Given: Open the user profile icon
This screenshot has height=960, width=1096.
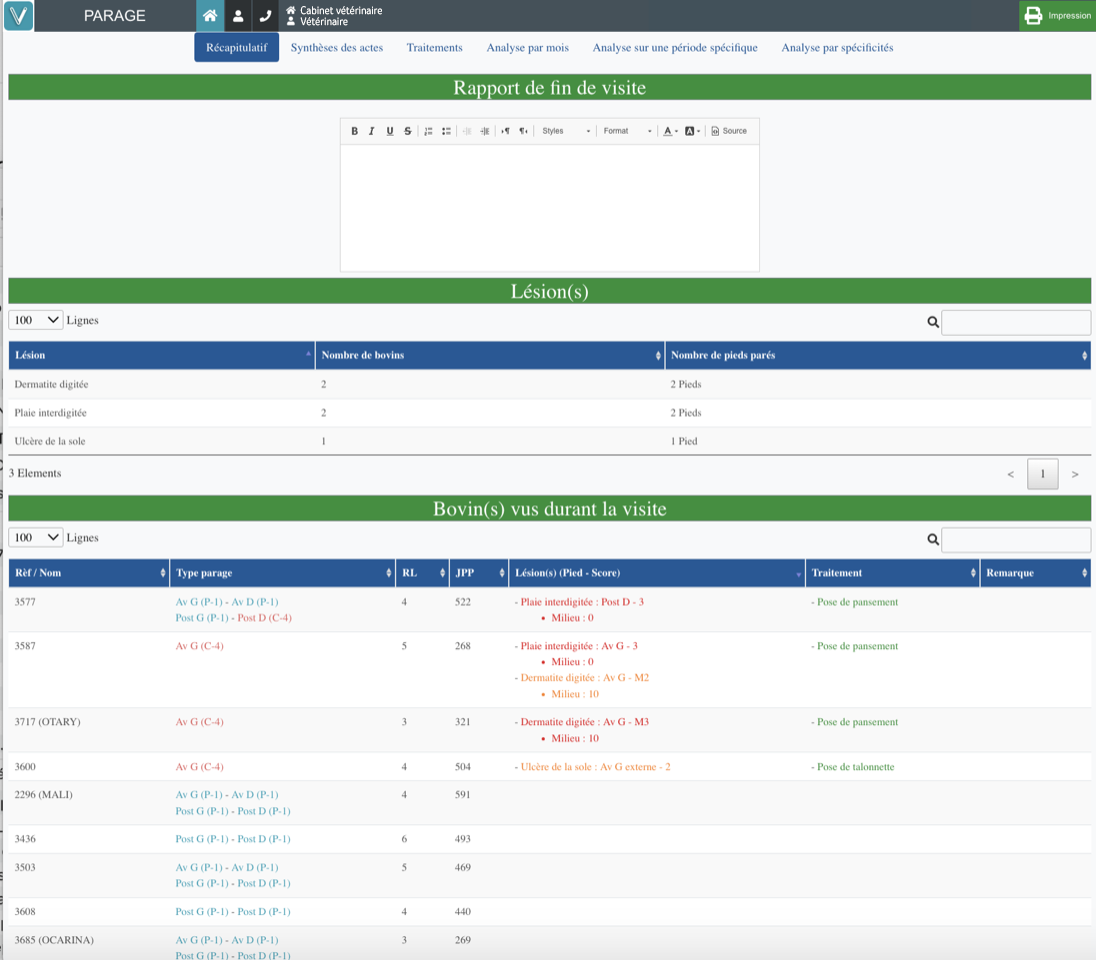Looking at the screenshot, I should pos(238,15).
